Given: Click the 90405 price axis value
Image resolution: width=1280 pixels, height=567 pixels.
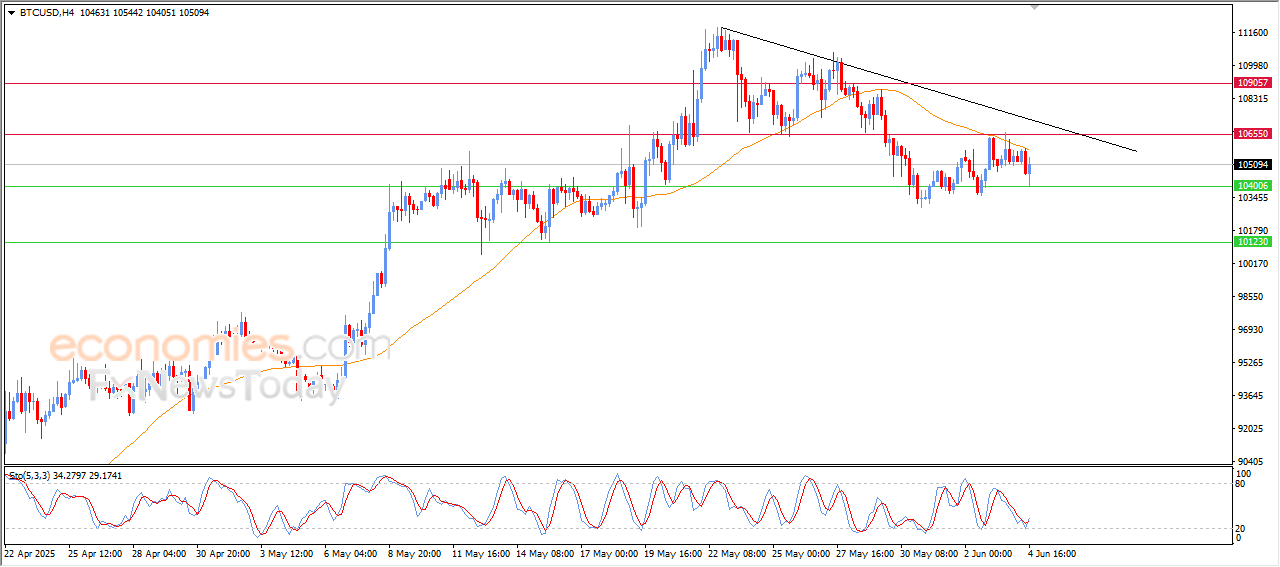Looking at the screenshot, I should [1251, 461].
